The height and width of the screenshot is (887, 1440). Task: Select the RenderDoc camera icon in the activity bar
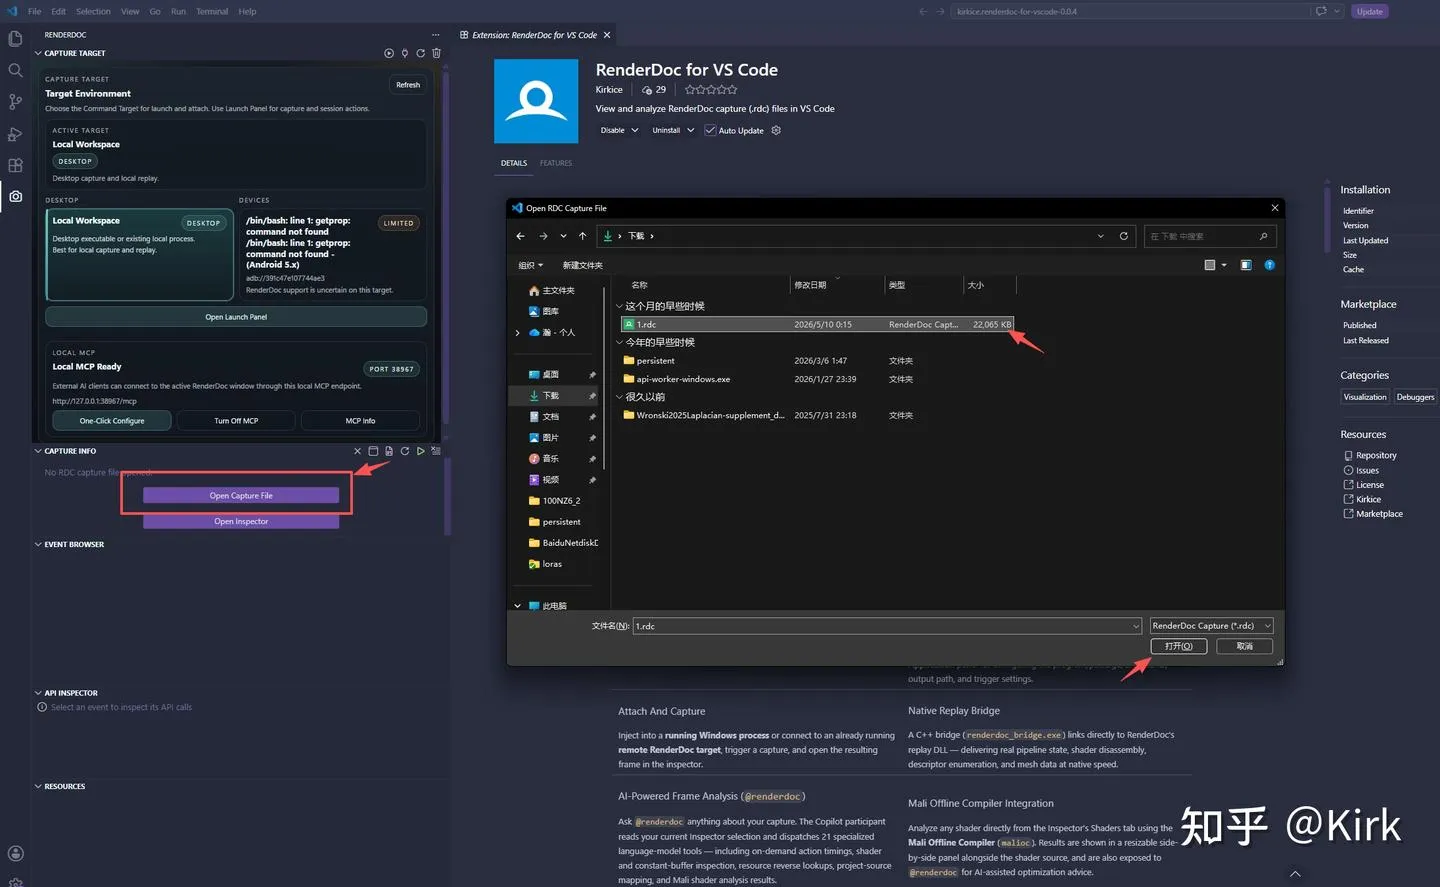15,196
